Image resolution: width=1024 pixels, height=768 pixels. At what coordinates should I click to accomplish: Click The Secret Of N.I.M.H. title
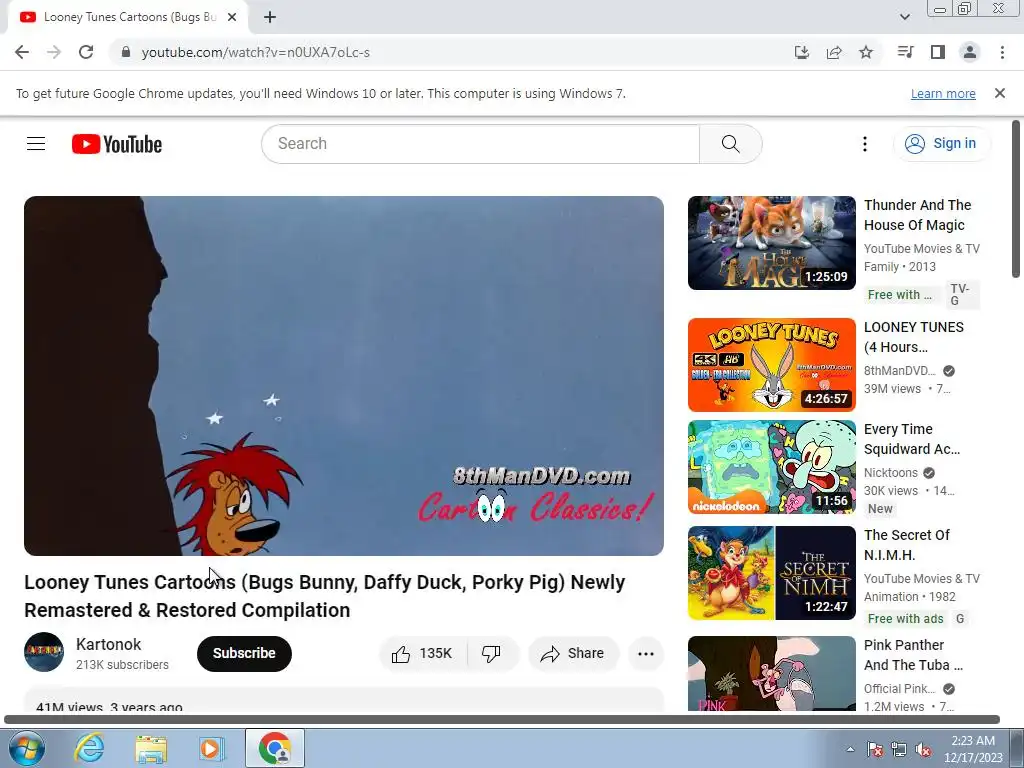906,545
